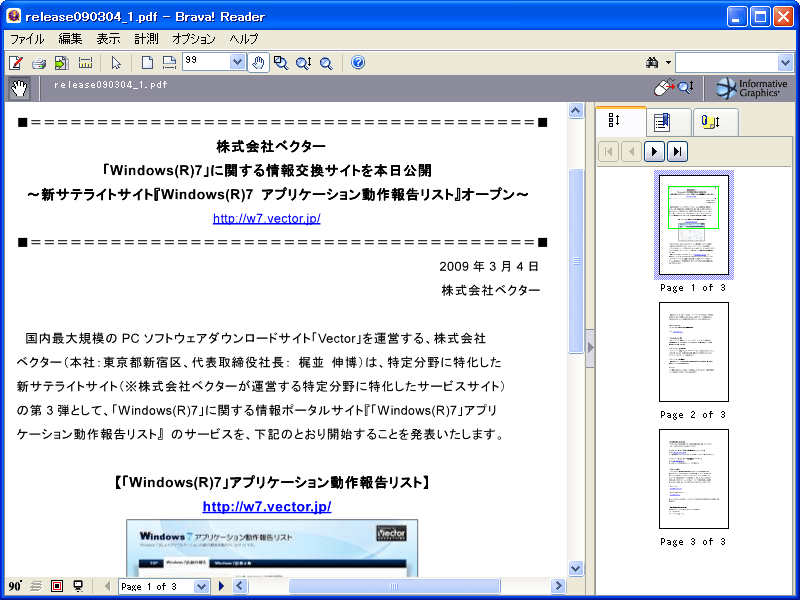Click the printer icon in toolbar
This screenshot has height=600, width=800.
click(39, 63)
